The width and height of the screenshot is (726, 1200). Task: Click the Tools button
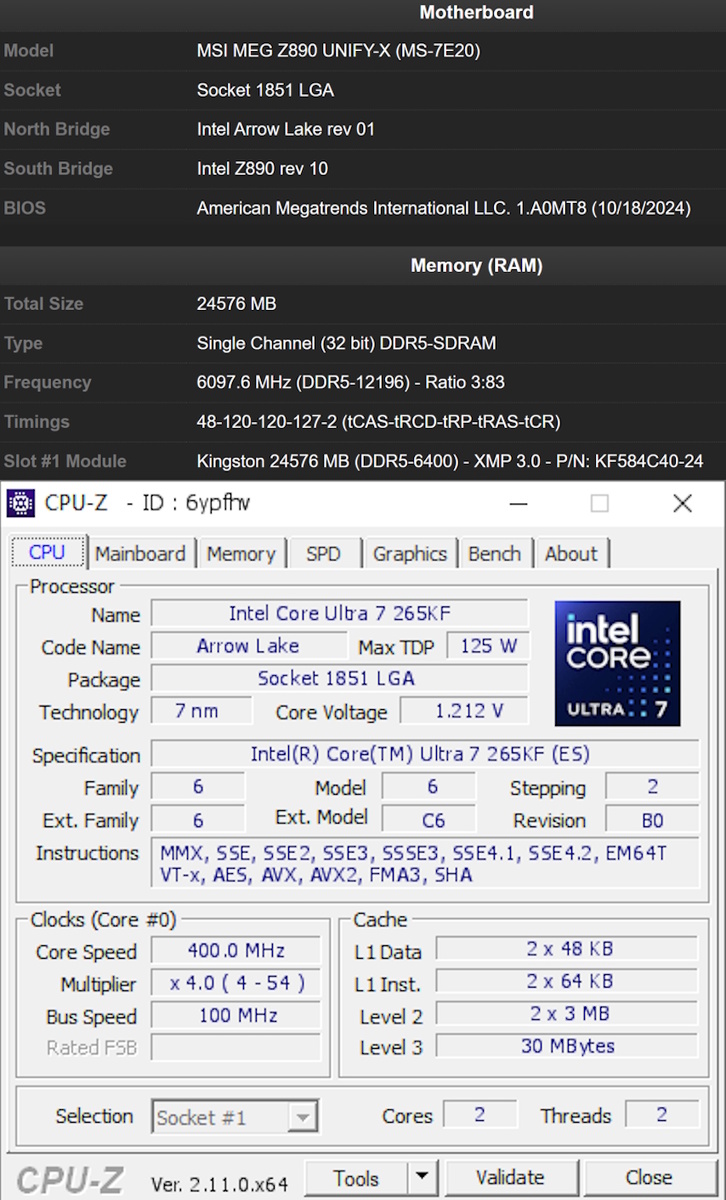[x=356, y=1178]
